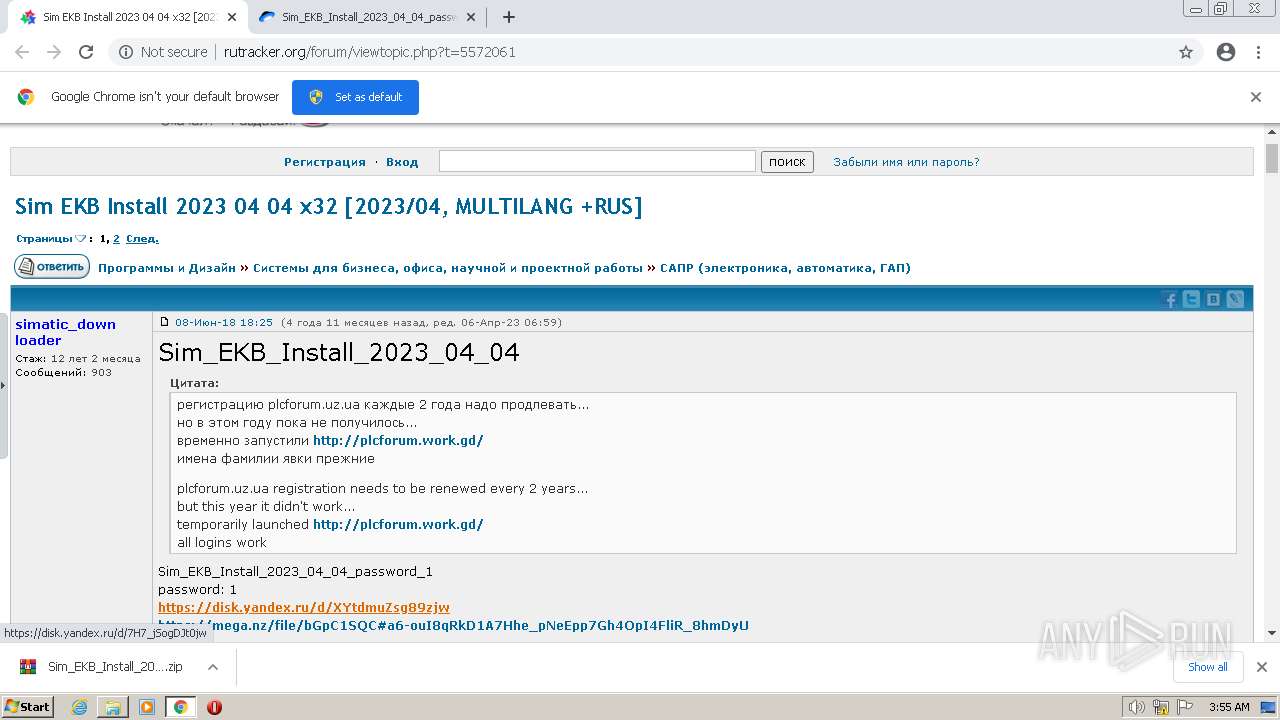Screen dimensions: 1280x720
Task: Open the network tray icon
Action: [x=1161, y=707]
